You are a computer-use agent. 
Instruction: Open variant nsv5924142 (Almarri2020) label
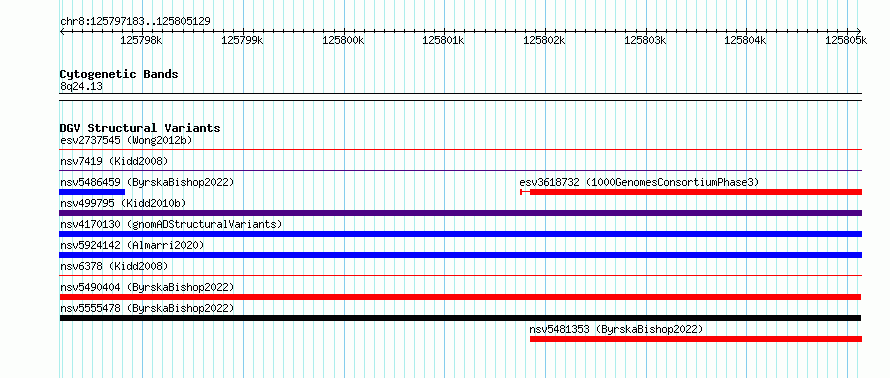pos(132,245)
